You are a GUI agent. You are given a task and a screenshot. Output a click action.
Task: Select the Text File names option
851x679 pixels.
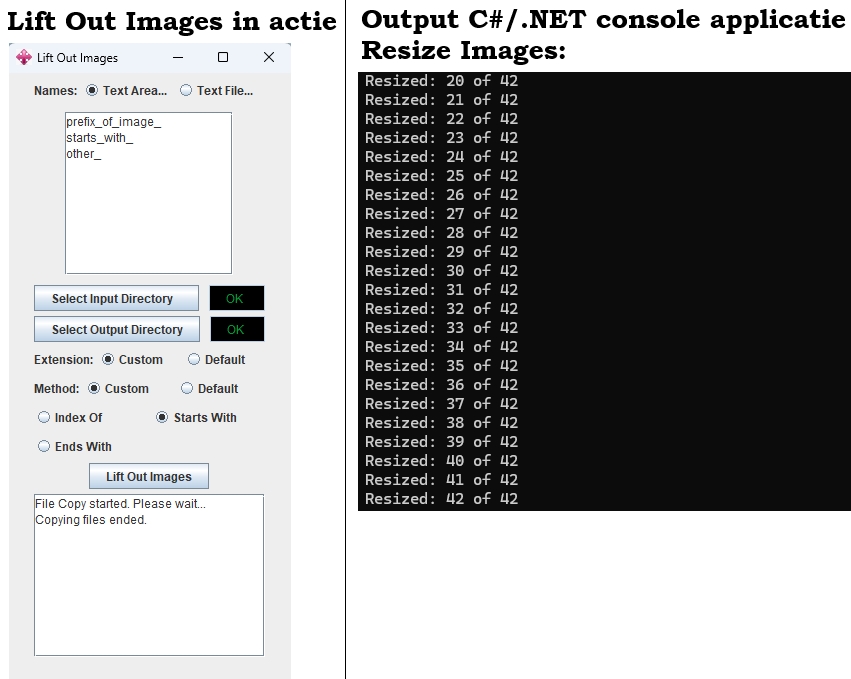click(217, 91)
